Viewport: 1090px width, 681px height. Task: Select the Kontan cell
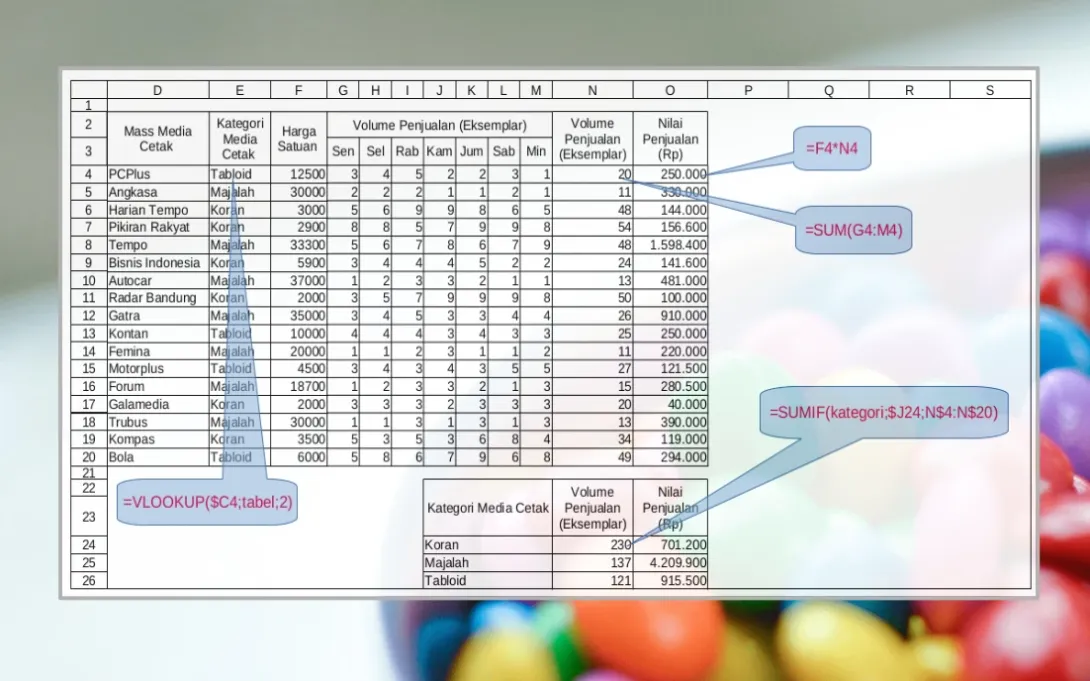click(x=158, y=334)
